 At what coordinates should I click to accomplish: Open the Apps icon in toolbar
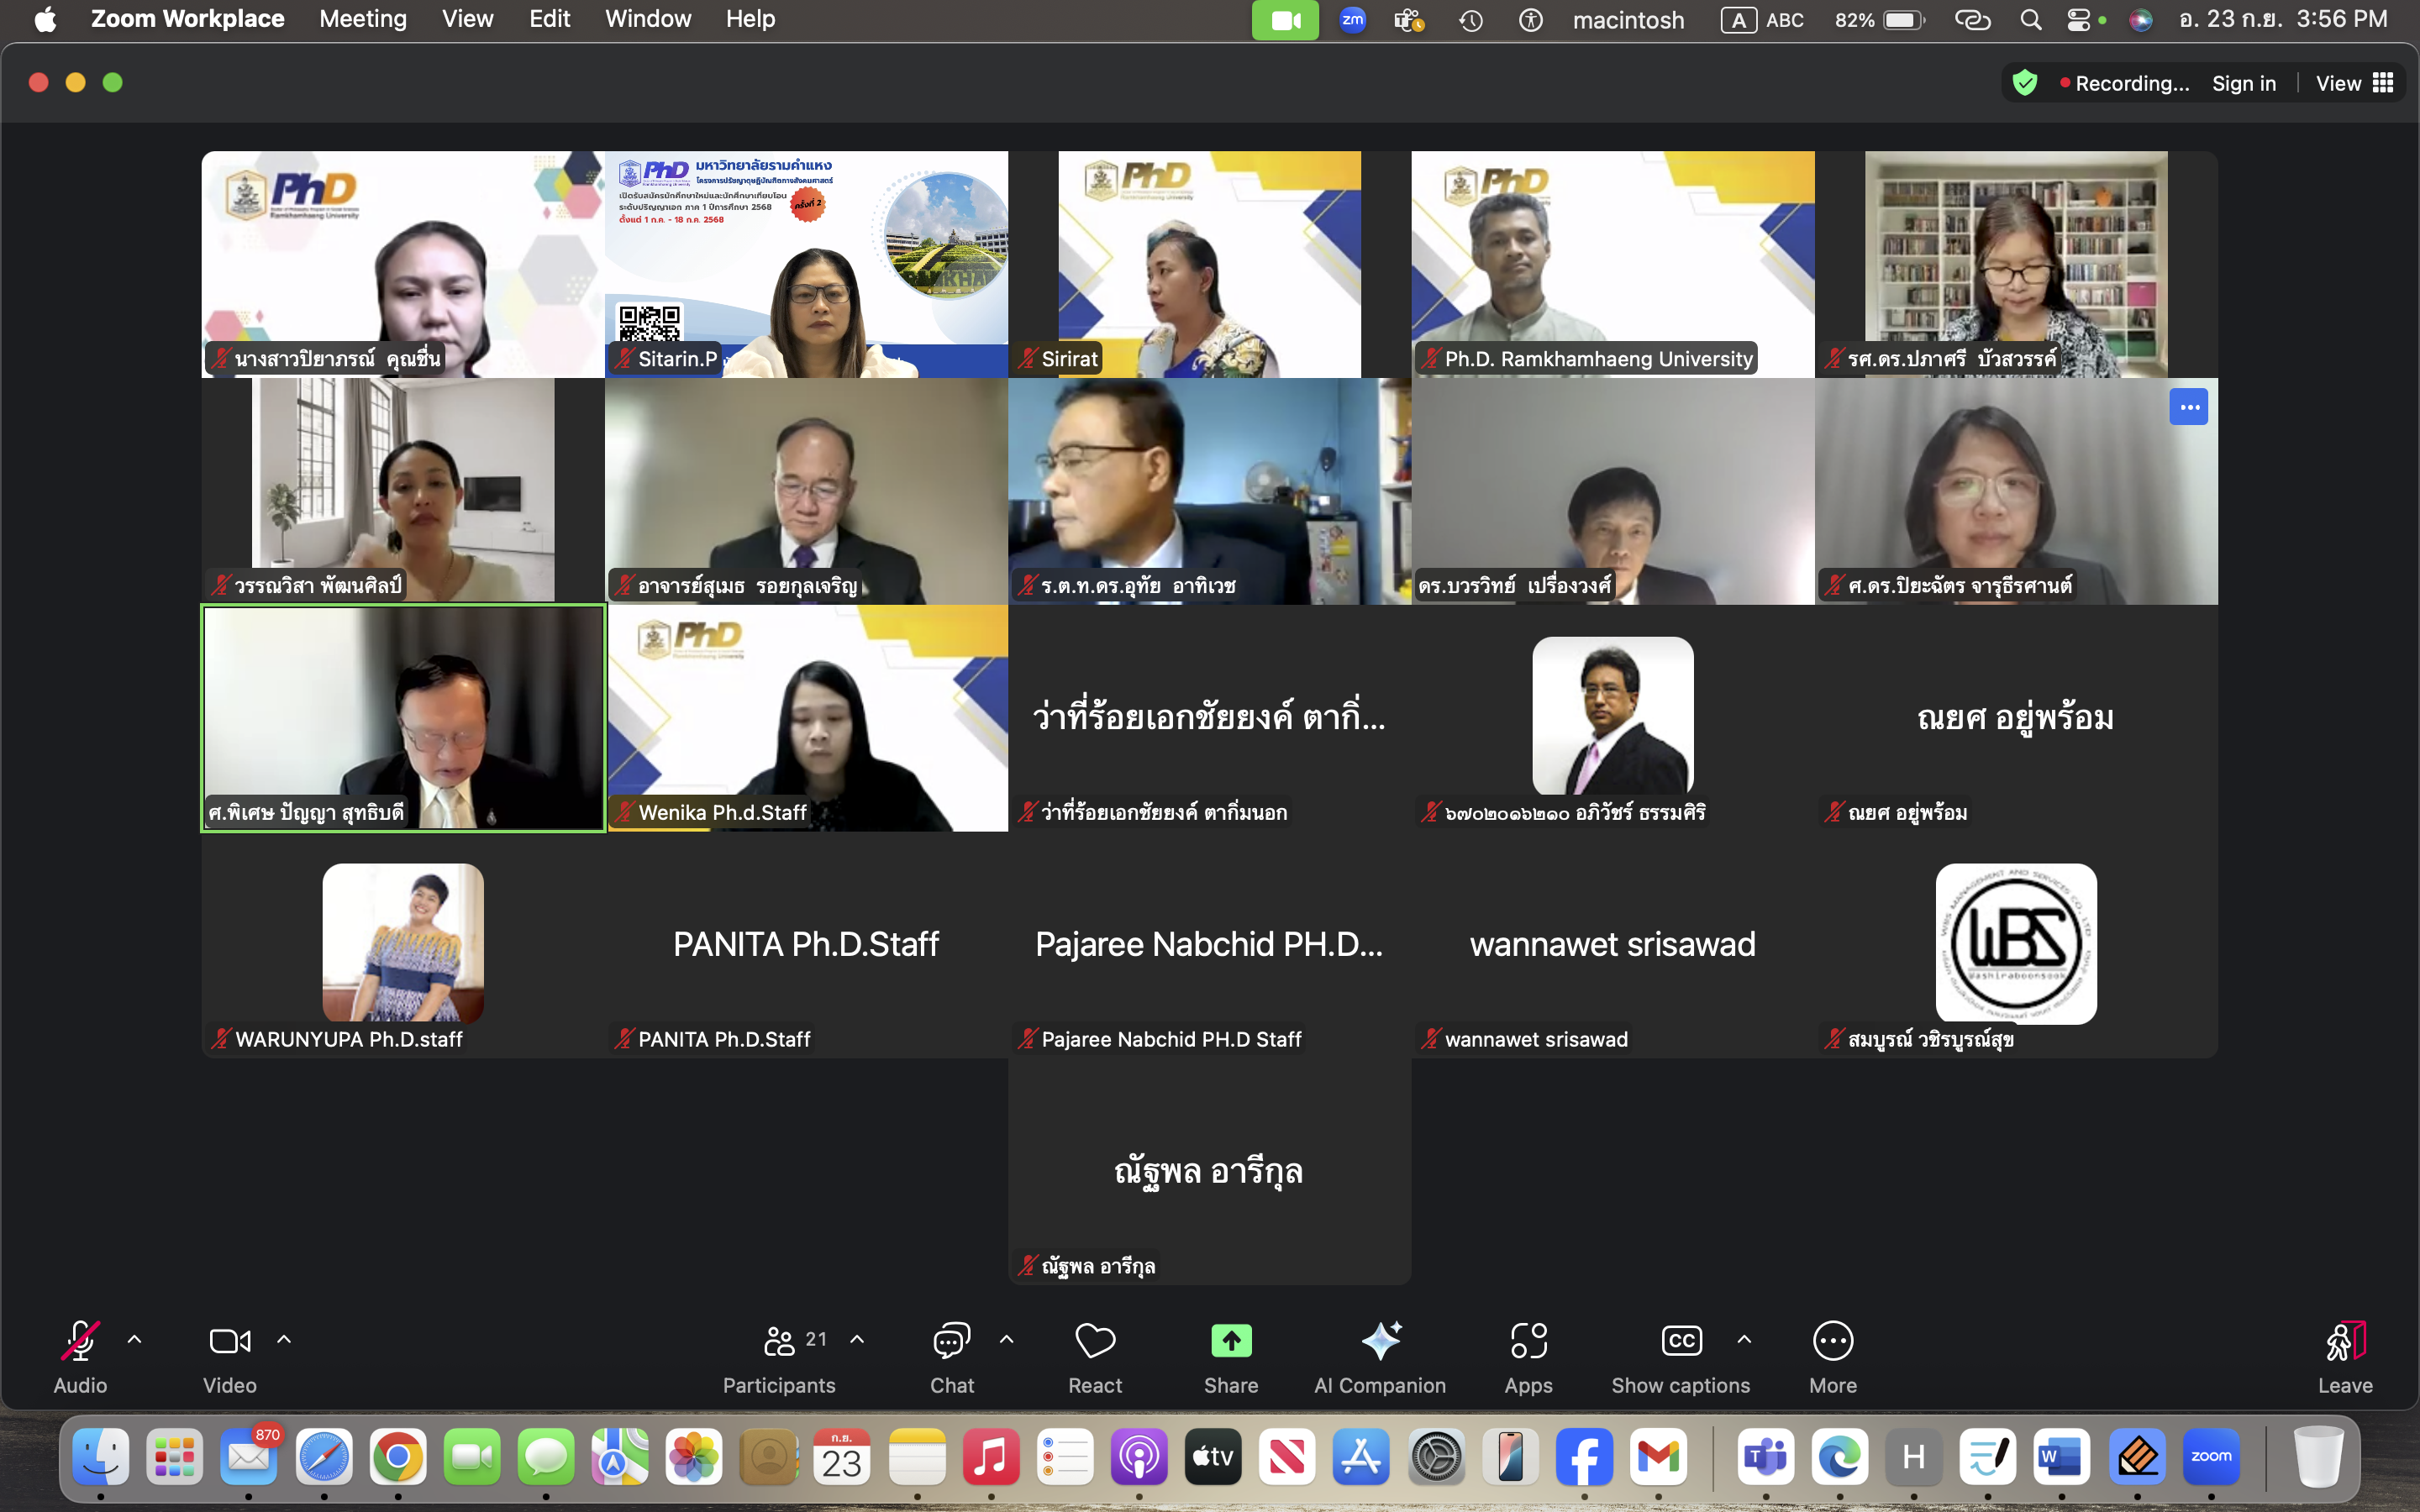[1528, 1341]
